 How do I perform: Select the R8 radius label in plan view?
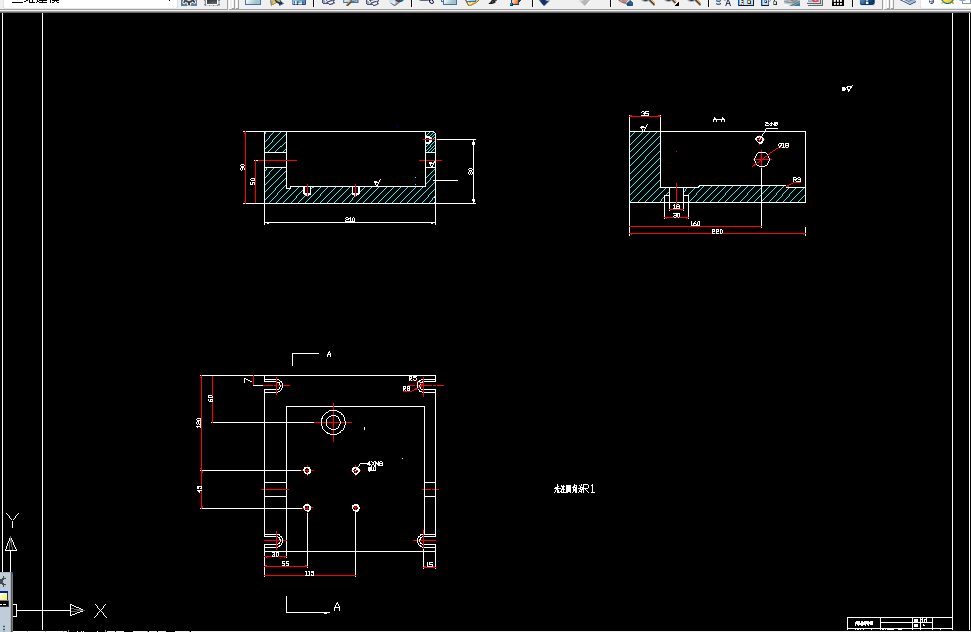coord(406,389)
